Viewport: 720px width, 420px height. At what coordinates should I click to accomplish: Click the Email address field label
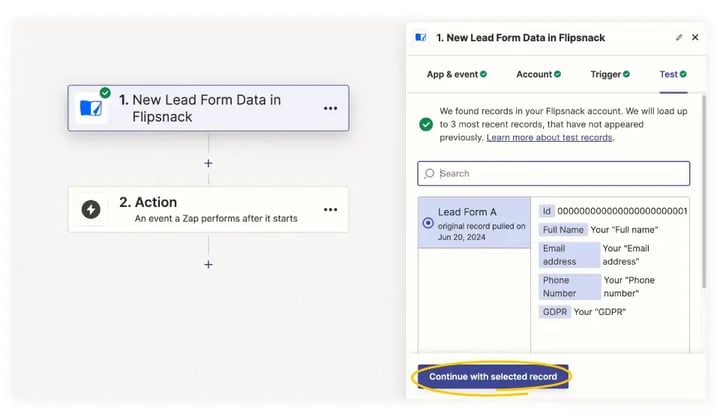tap(569, 255)
